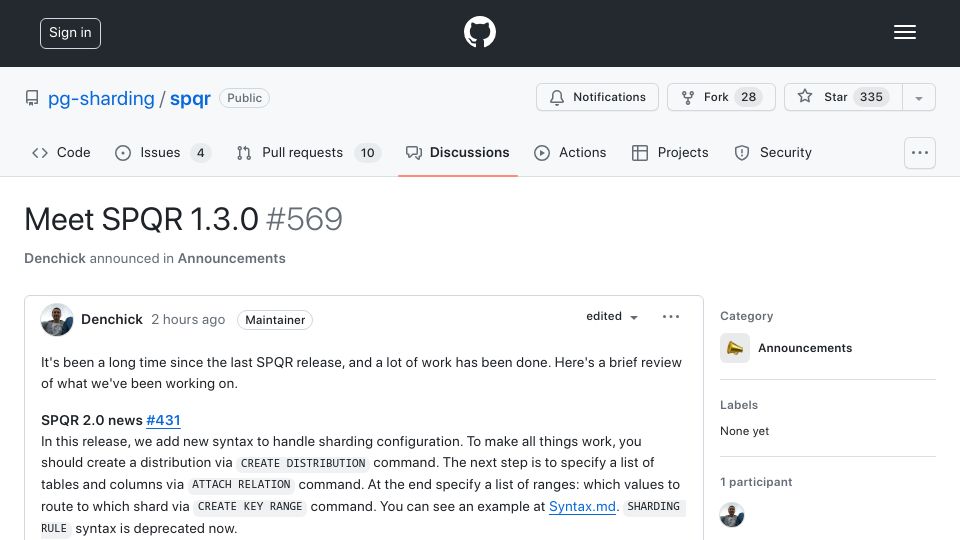Click the Labels heading in the sidebar
The image size is (960, 540).
click(x=739, y=405)
